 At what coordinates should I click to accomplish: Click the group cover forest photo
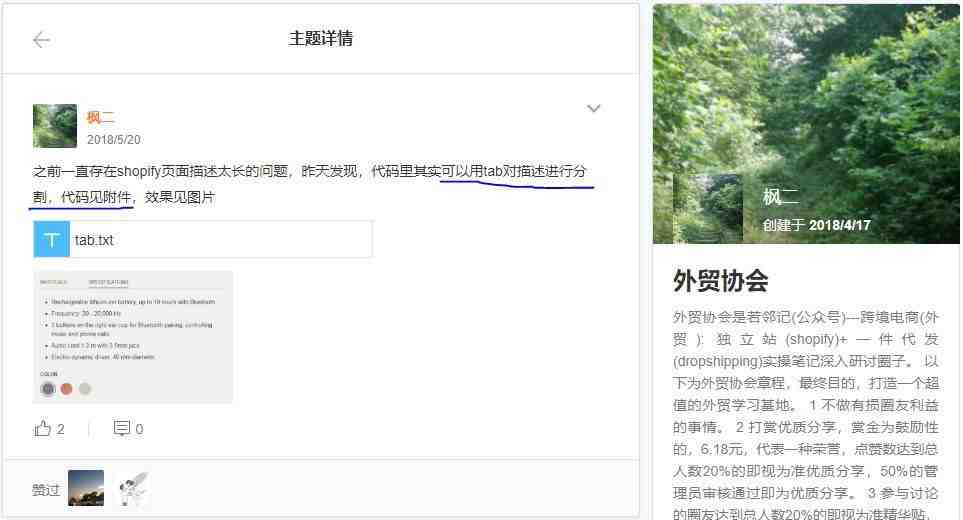[x=806, y=123]
